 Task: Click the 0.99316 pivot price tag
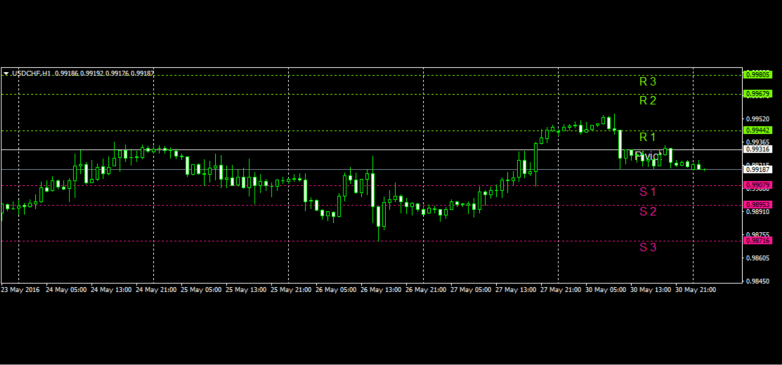tap(758, 149)
